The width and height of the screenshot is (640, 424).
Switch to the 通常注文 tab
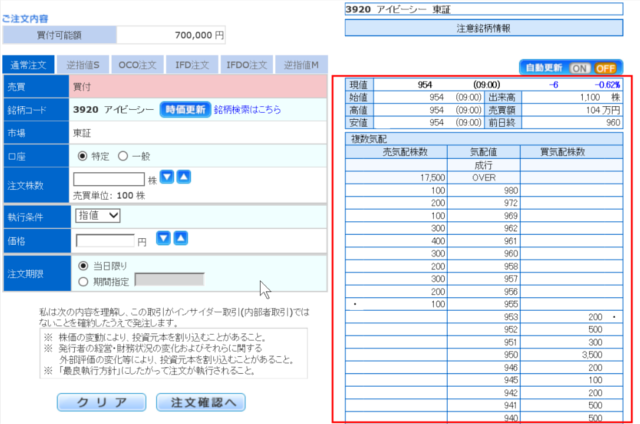[28, 65]
